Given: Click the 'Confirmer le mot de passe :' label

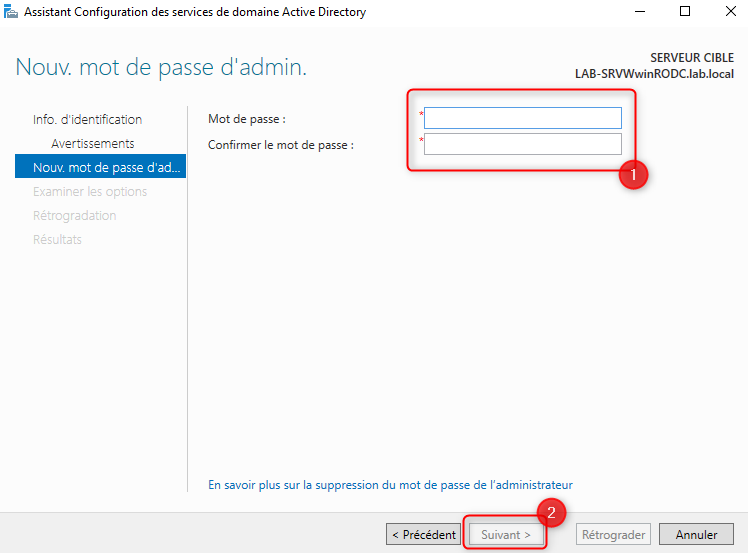Looking at the screenshot, I should click(280, 145).
